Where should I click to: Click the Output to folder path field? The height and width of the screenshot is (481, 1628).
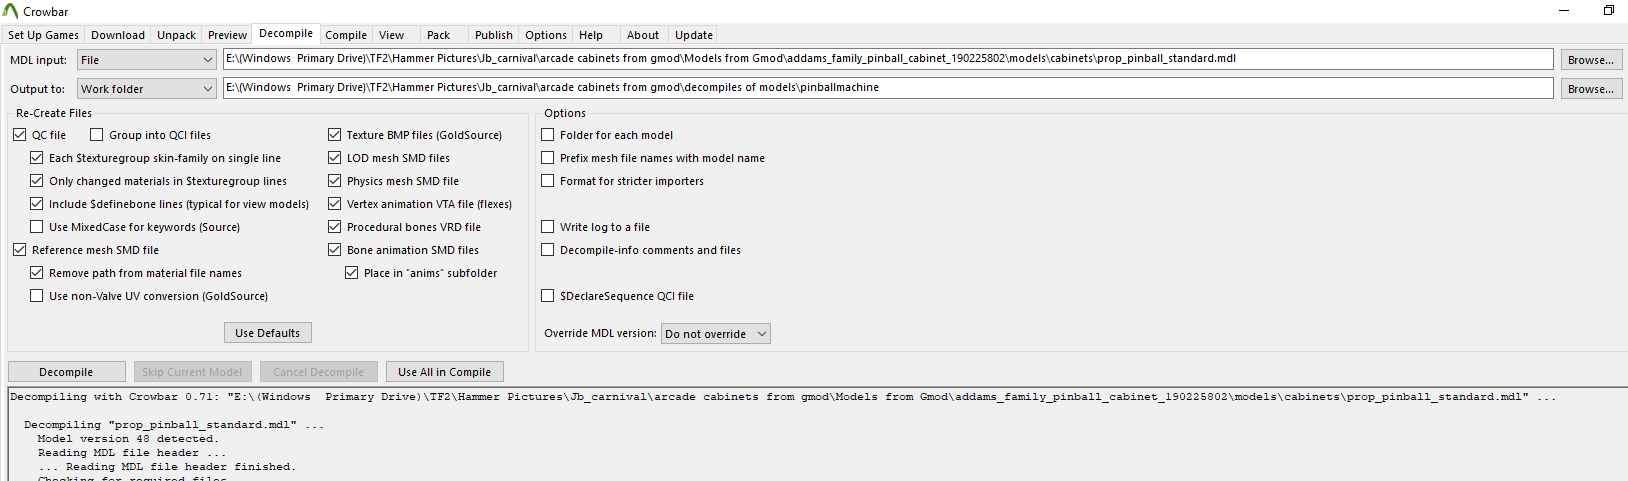point(888,88)
